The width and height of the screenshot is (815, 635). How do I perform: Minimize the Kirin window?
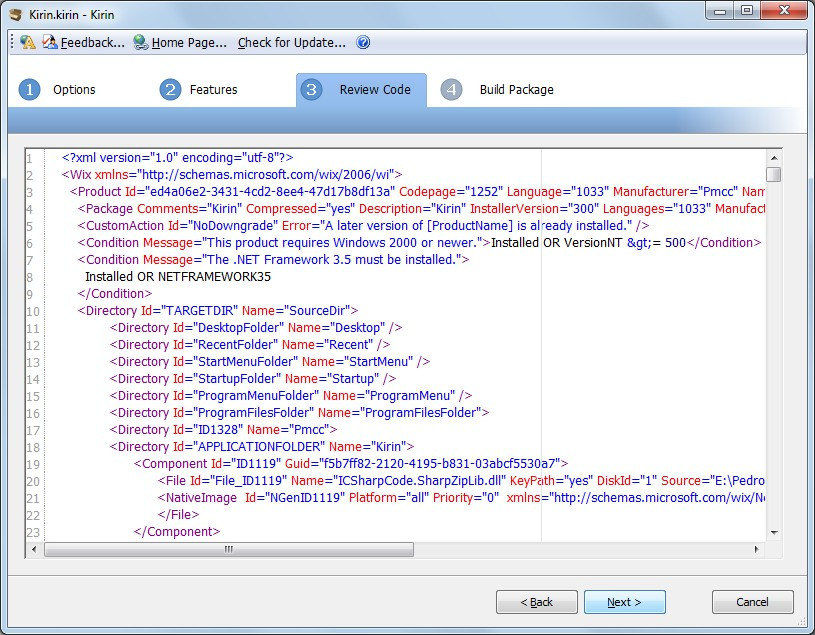720,11
